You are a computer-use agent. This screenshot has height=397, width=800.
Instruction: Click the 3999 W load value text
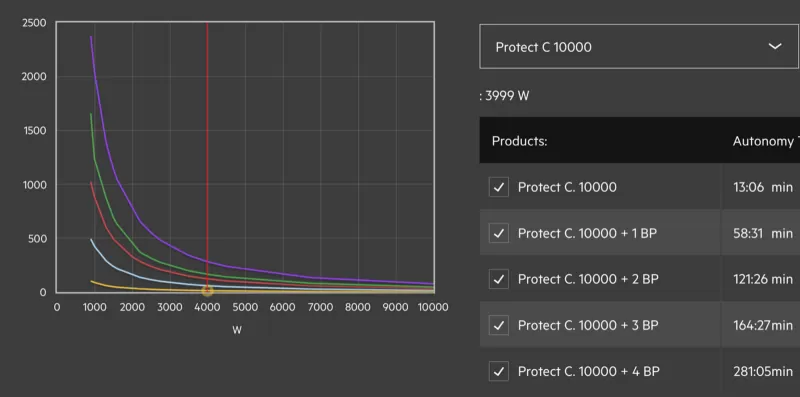(x=507, y=96)
